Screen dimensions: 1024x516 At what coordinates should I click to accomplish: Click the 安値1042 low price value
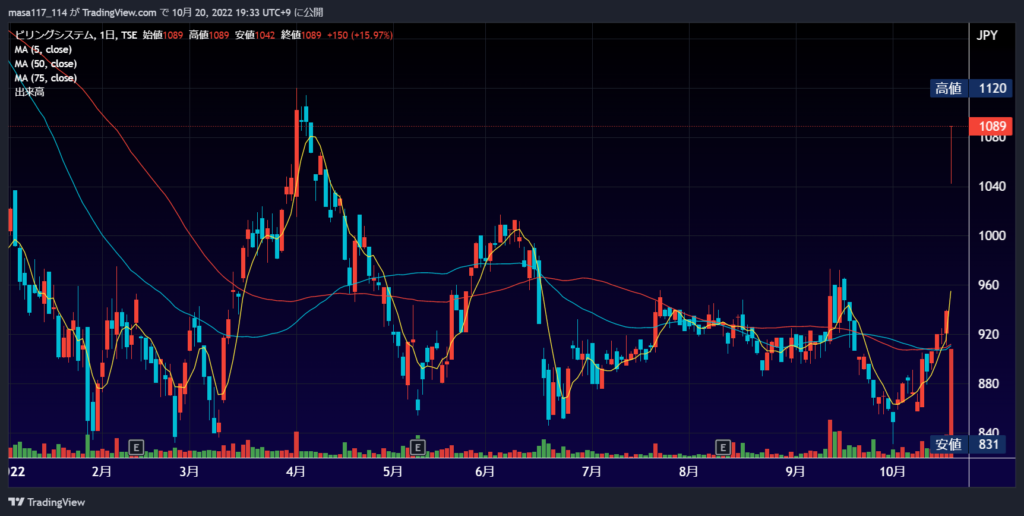(x=255, y=35)
